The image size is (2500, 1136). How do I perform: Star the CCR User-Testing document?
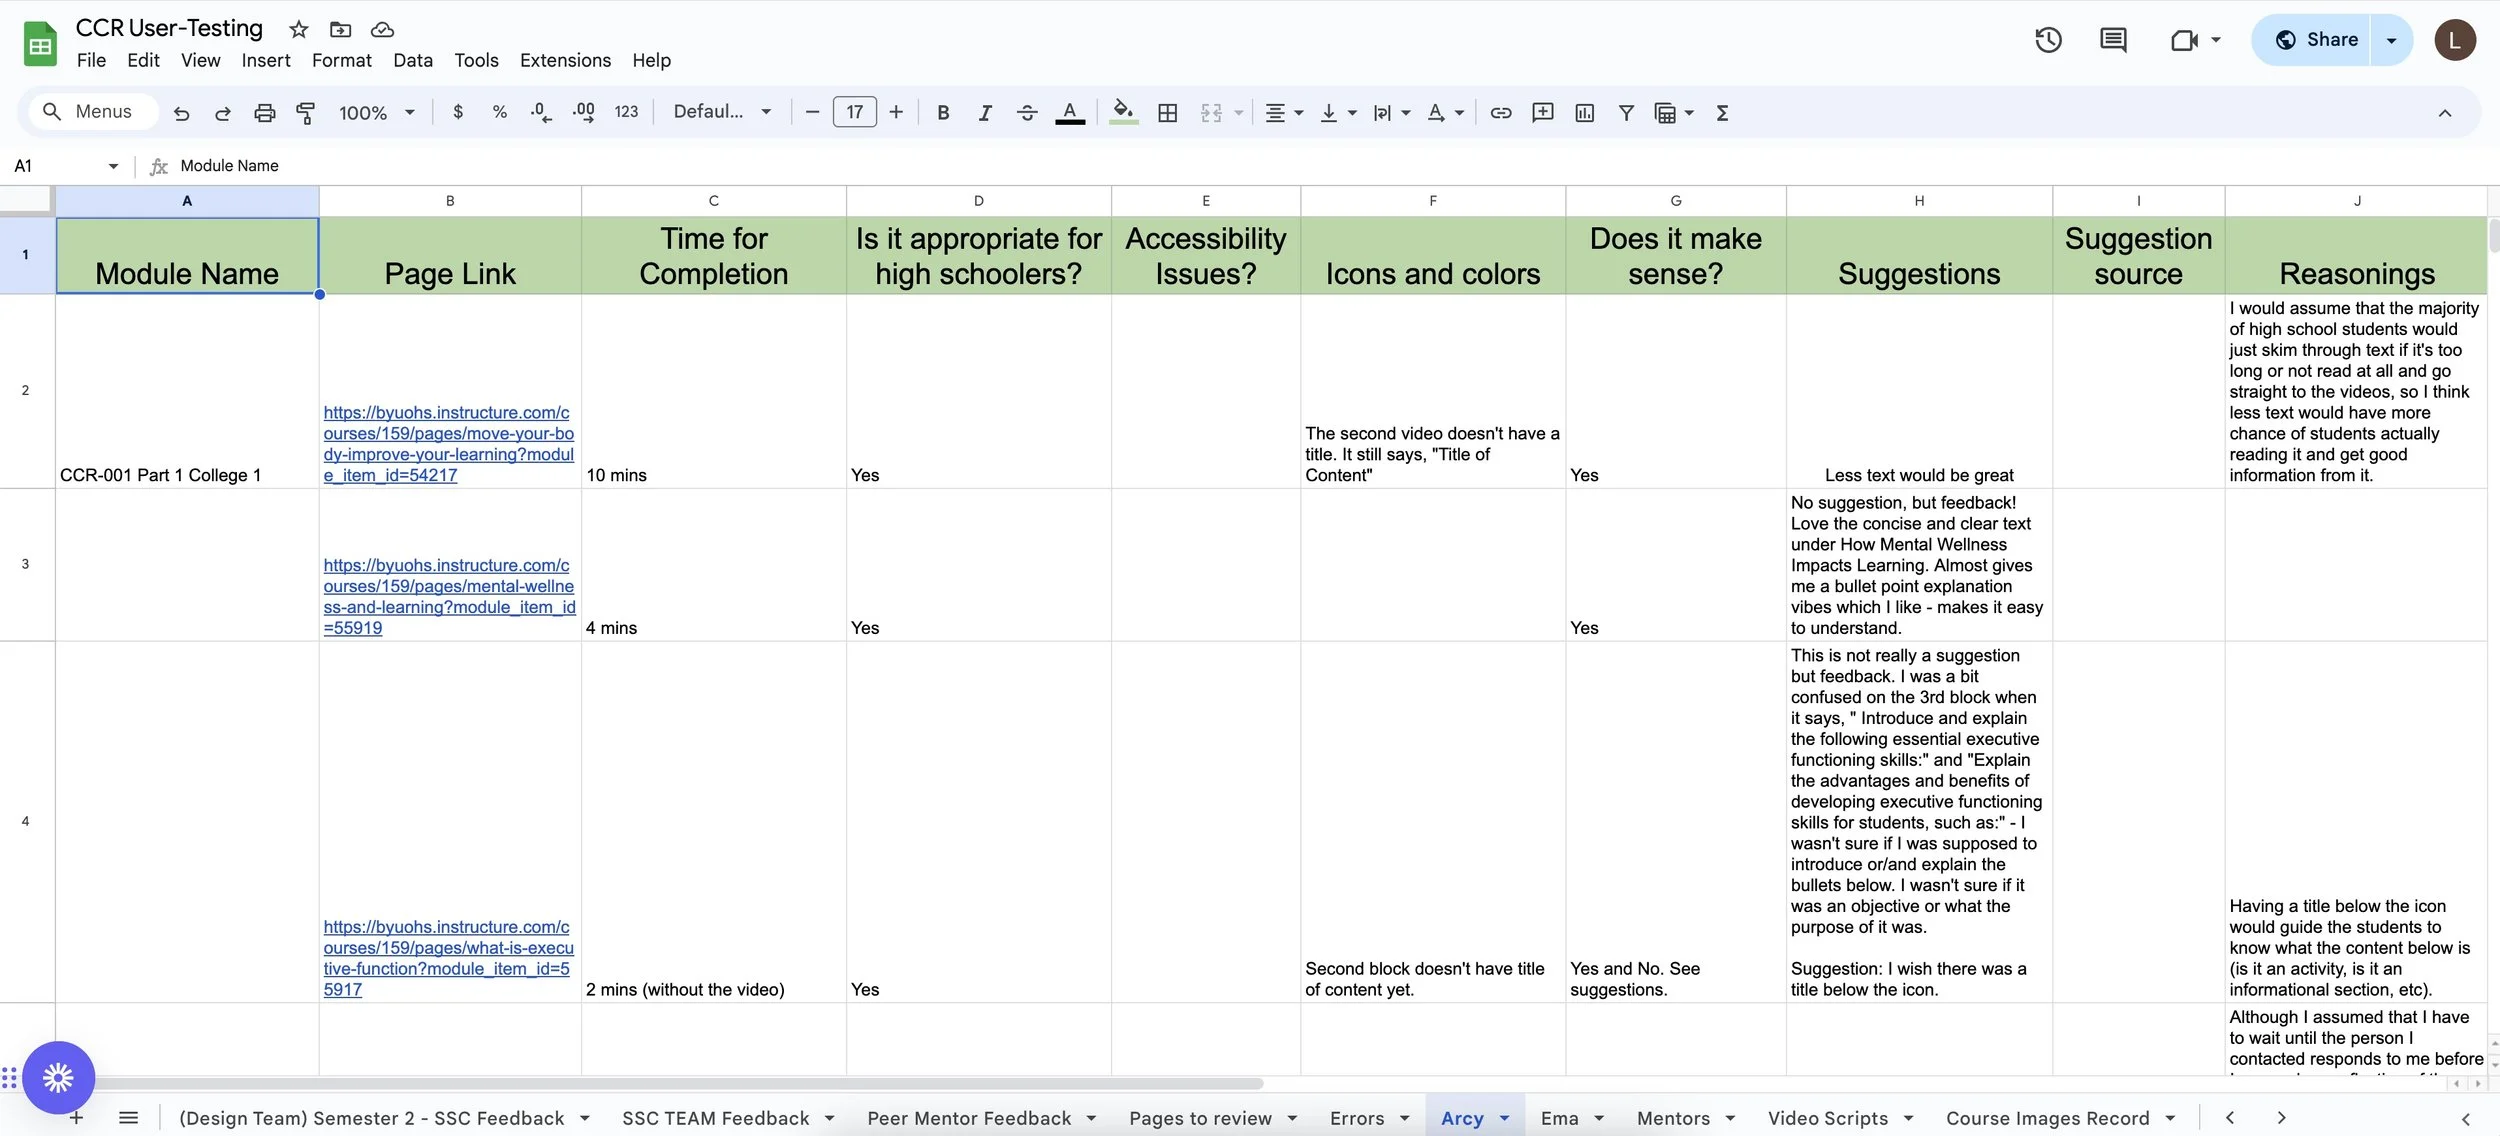(298, 29)
